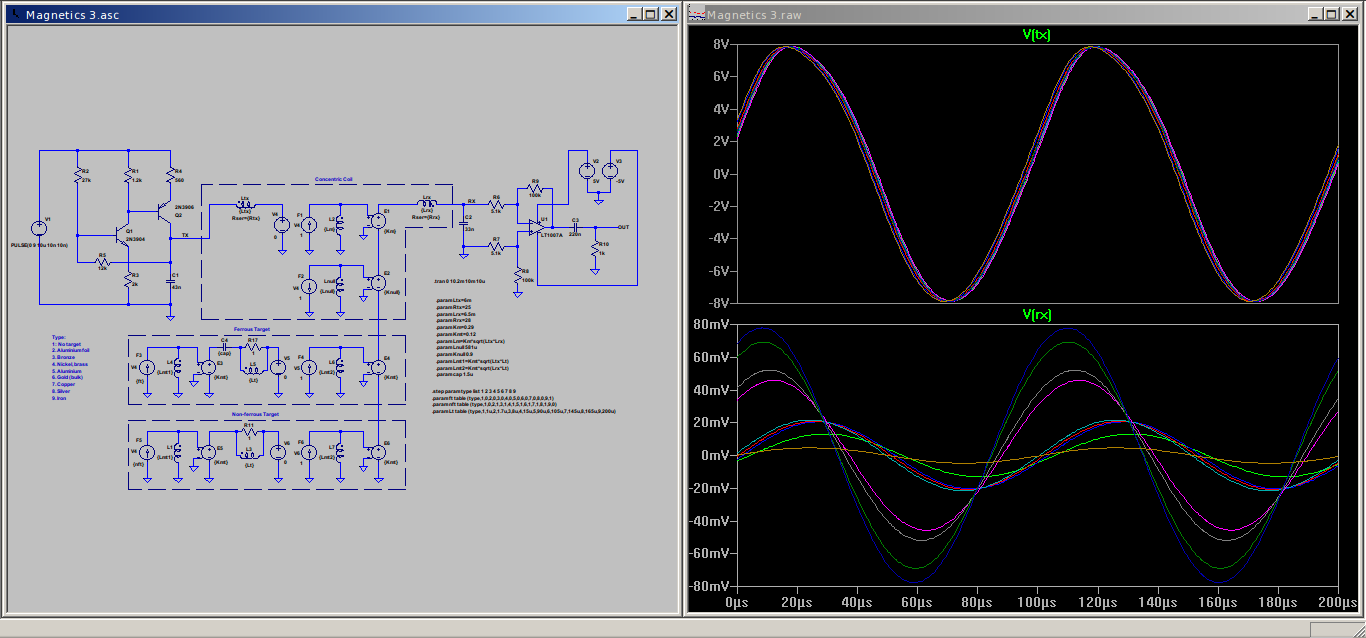1366x638 pixels.
Task: Click the C1 43n capacitor symbol
Action: tap(170, 281)
